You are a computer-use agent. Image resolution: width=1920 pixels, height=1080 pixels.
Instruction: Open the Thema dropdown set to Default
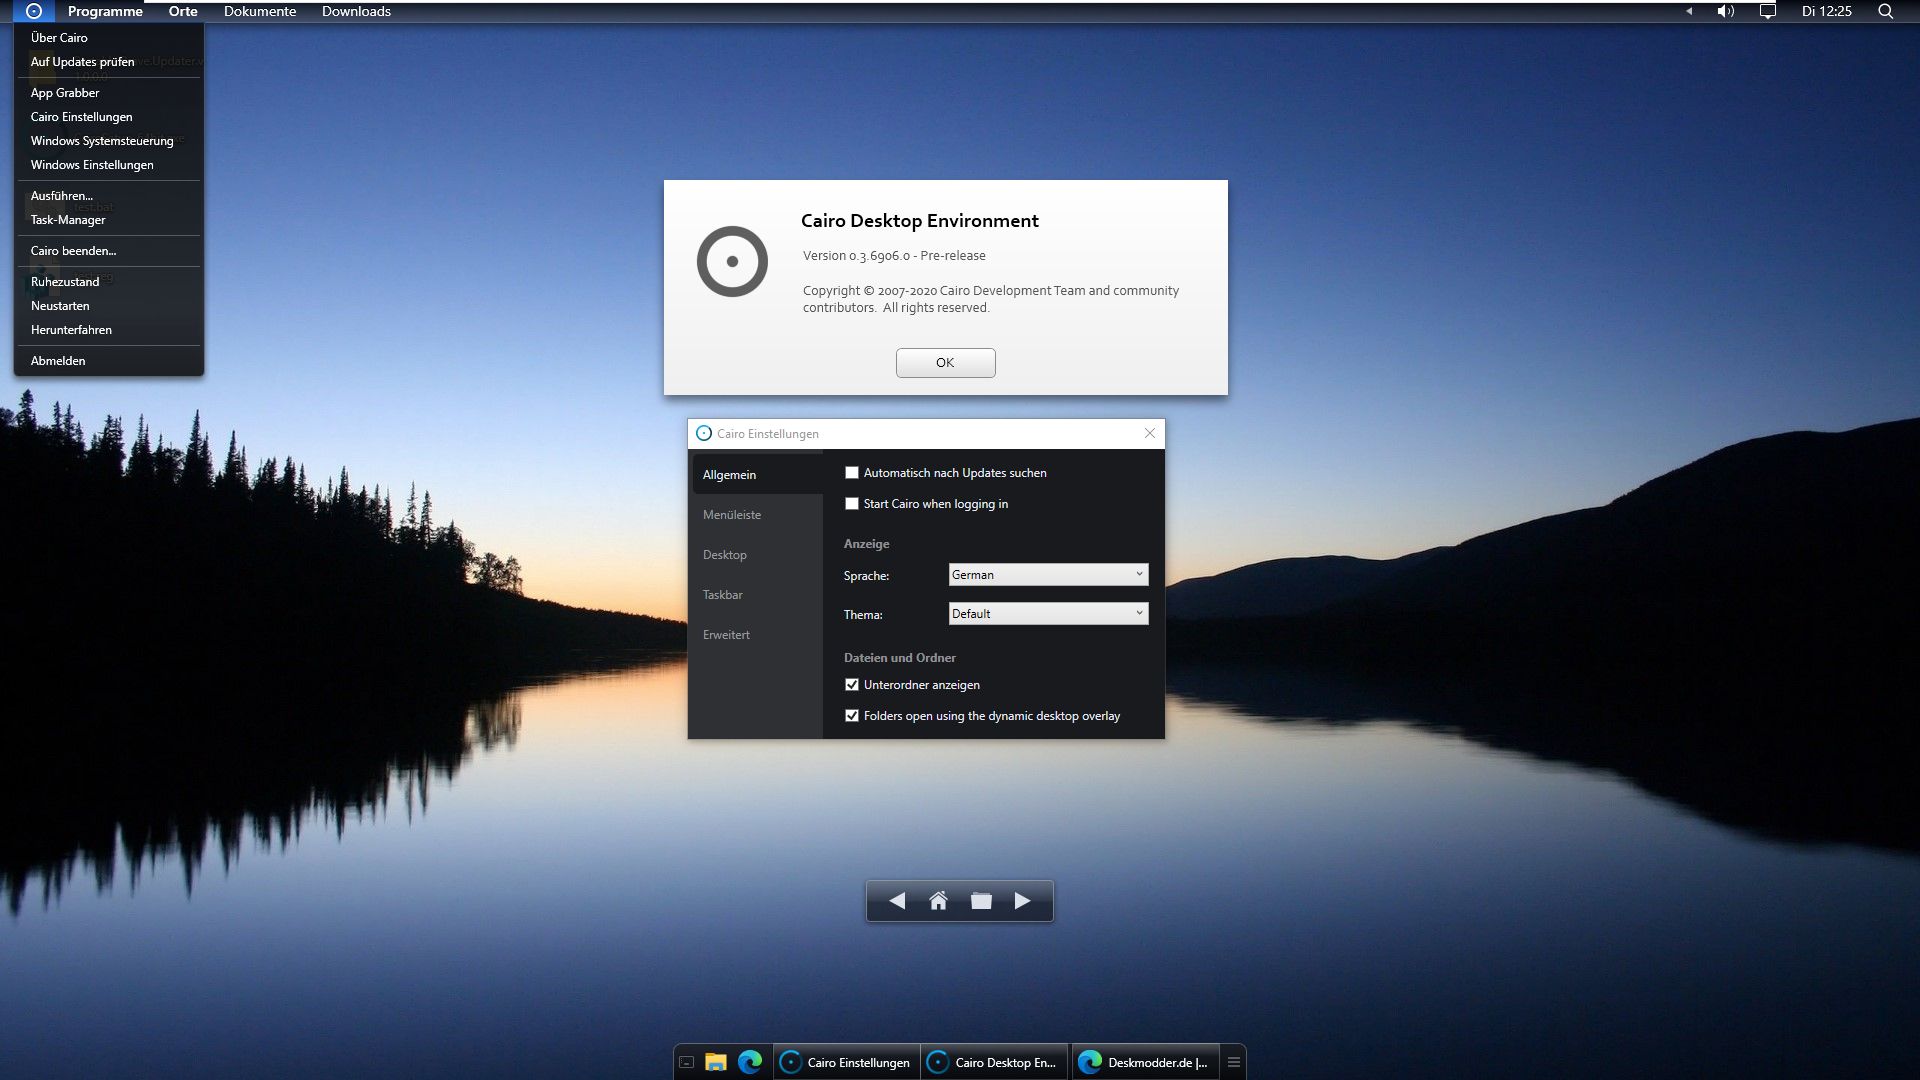[x=1048, y=613]
